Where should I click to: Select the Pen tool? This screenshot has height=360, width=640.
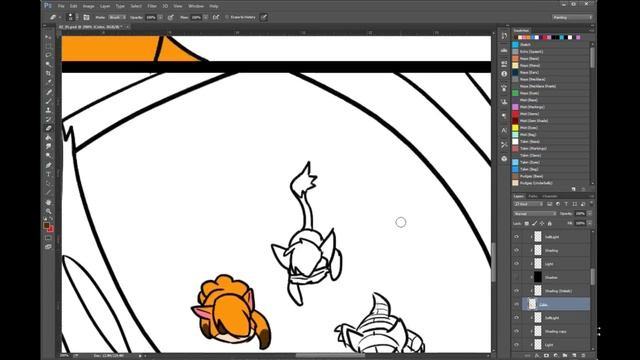click(49, 165)
